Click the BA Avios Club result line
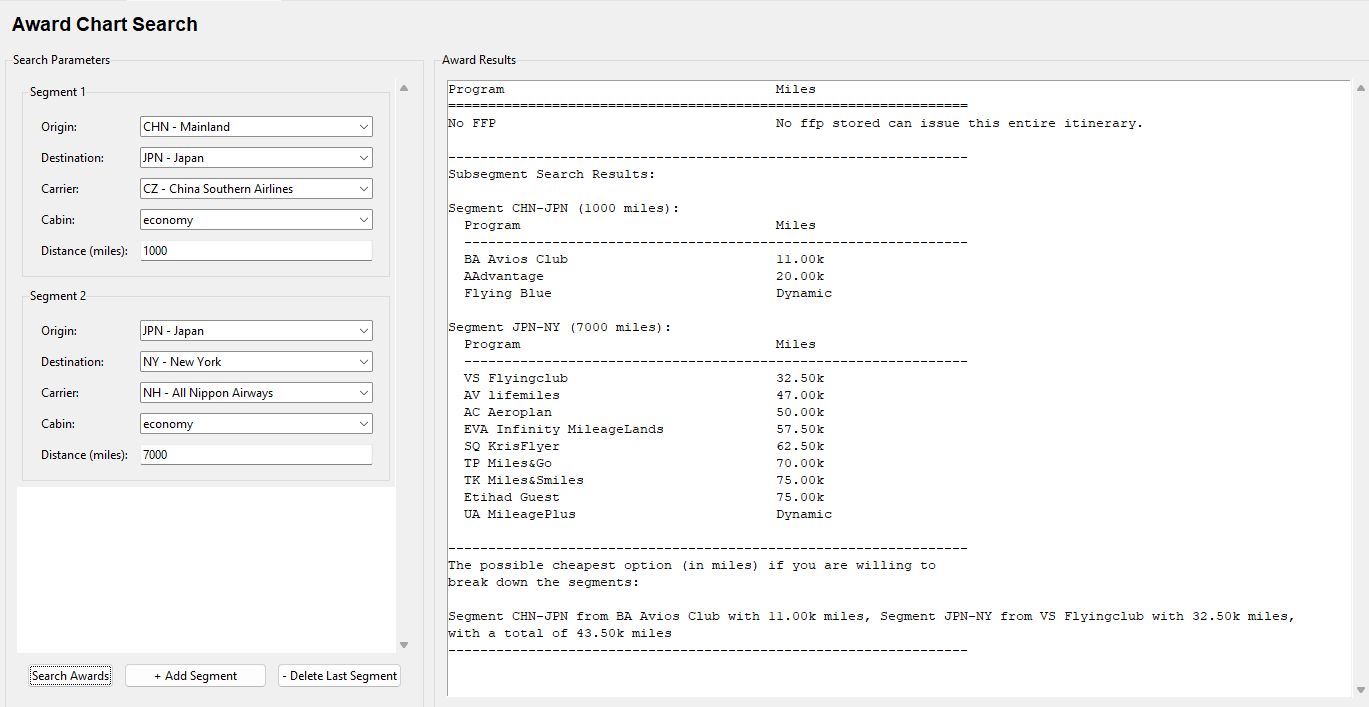 [515, 260]
